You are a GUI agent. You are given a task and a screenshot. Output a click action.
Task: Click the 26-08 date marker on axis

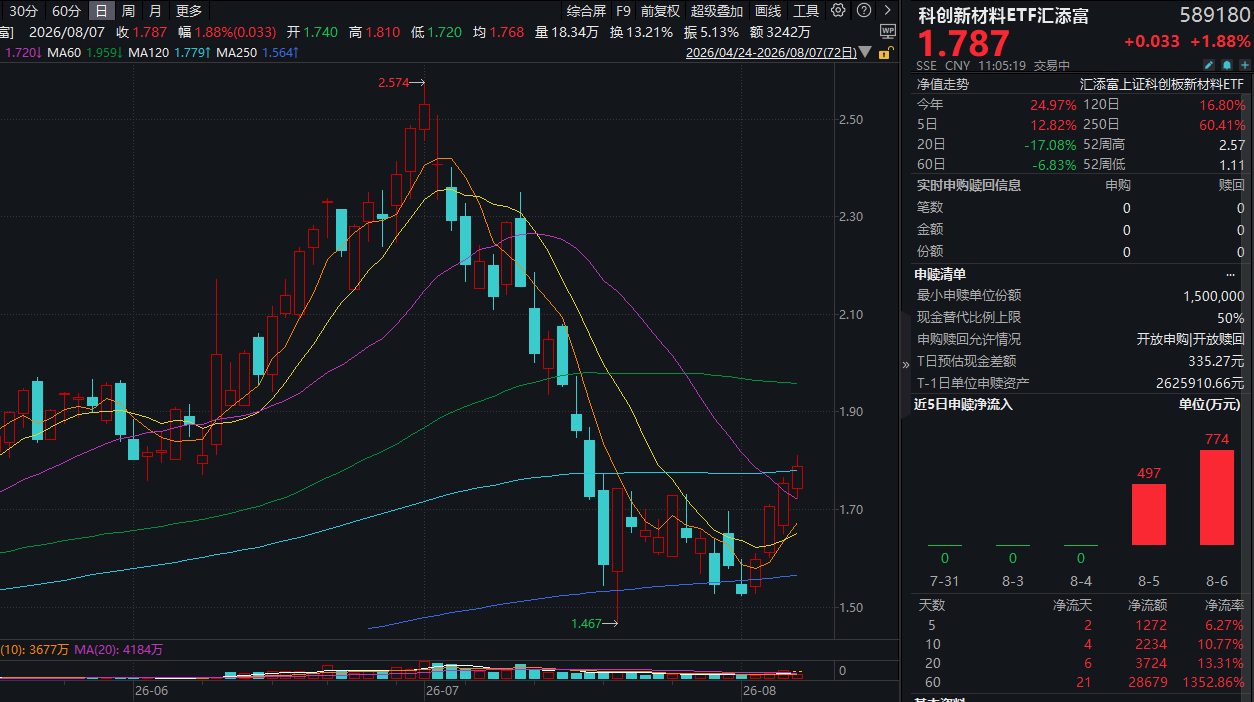(x=759, y=690)
